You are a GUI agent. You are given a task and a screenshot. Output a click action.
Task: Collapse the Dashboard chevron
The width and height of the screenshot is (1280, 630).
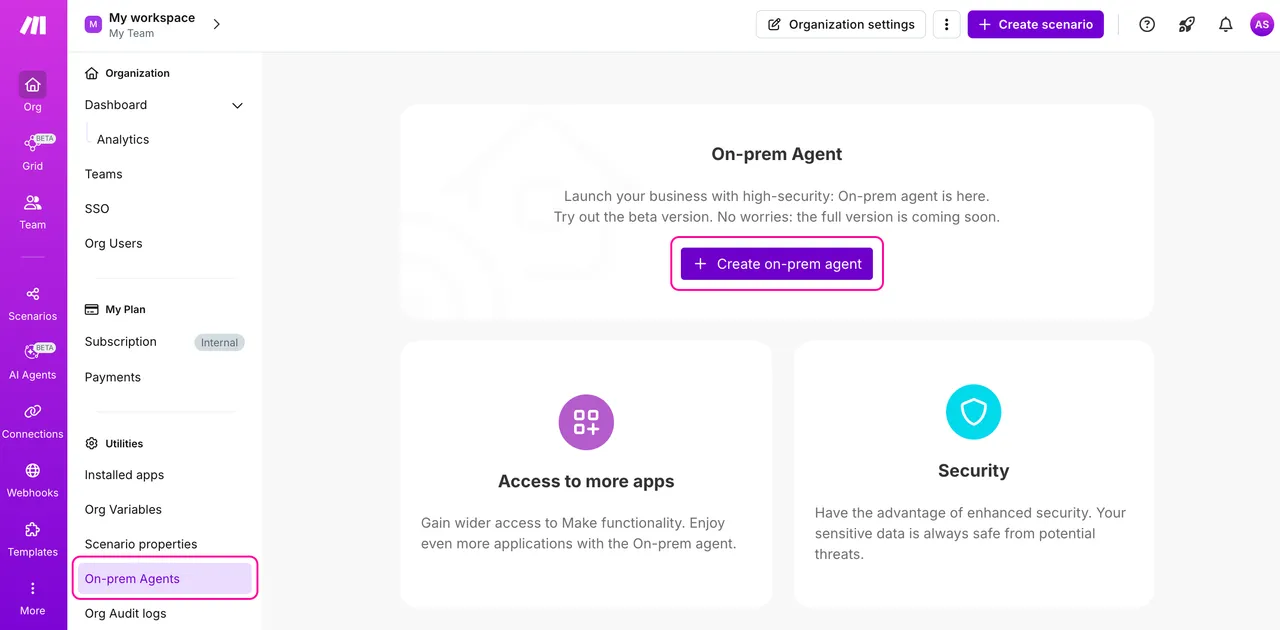click(237, 105)
